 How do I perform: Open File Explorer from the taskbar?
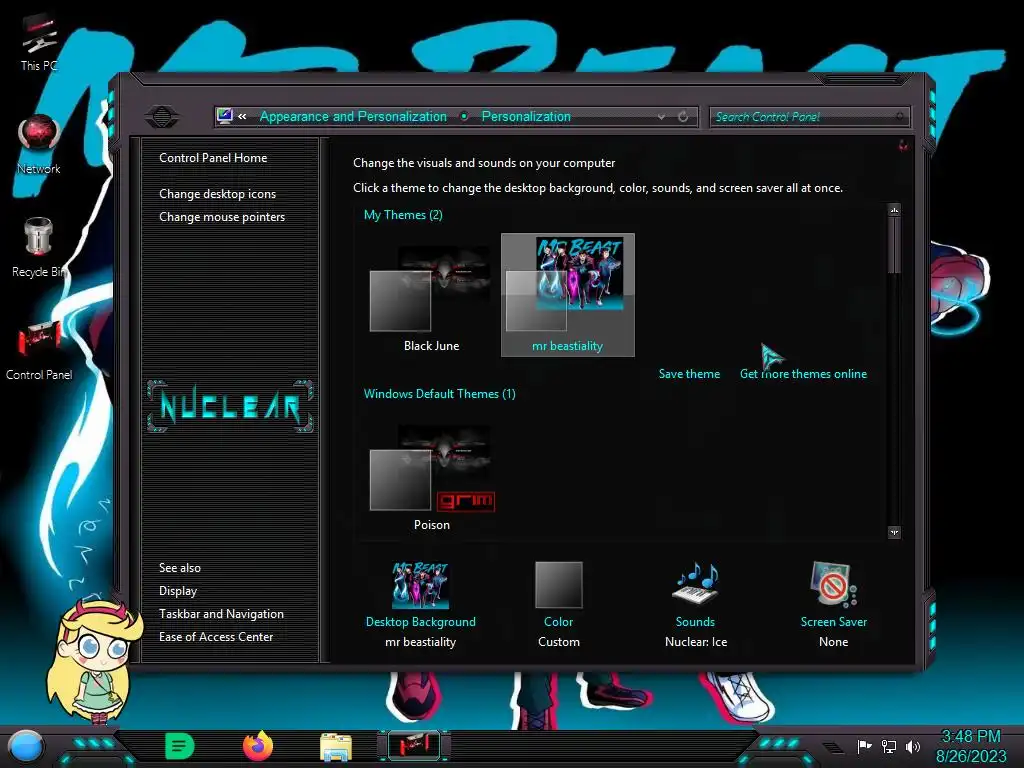point(336,746)
